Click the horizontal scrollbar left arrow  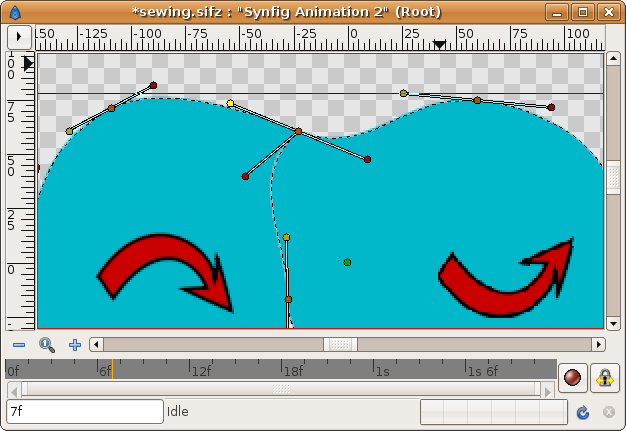(96, 344)
